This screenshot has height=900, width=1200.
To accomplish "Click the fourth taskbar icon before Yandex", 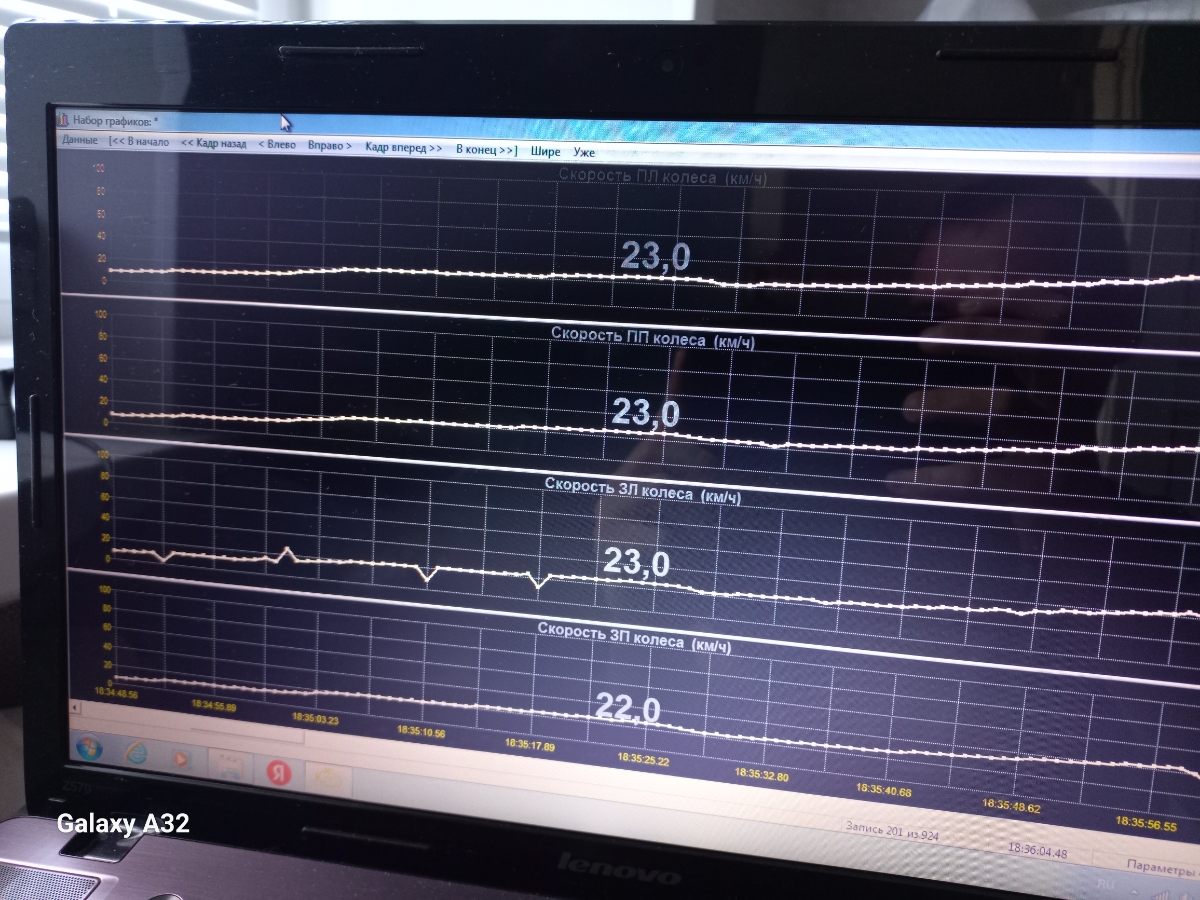I will tap(229, 765).
